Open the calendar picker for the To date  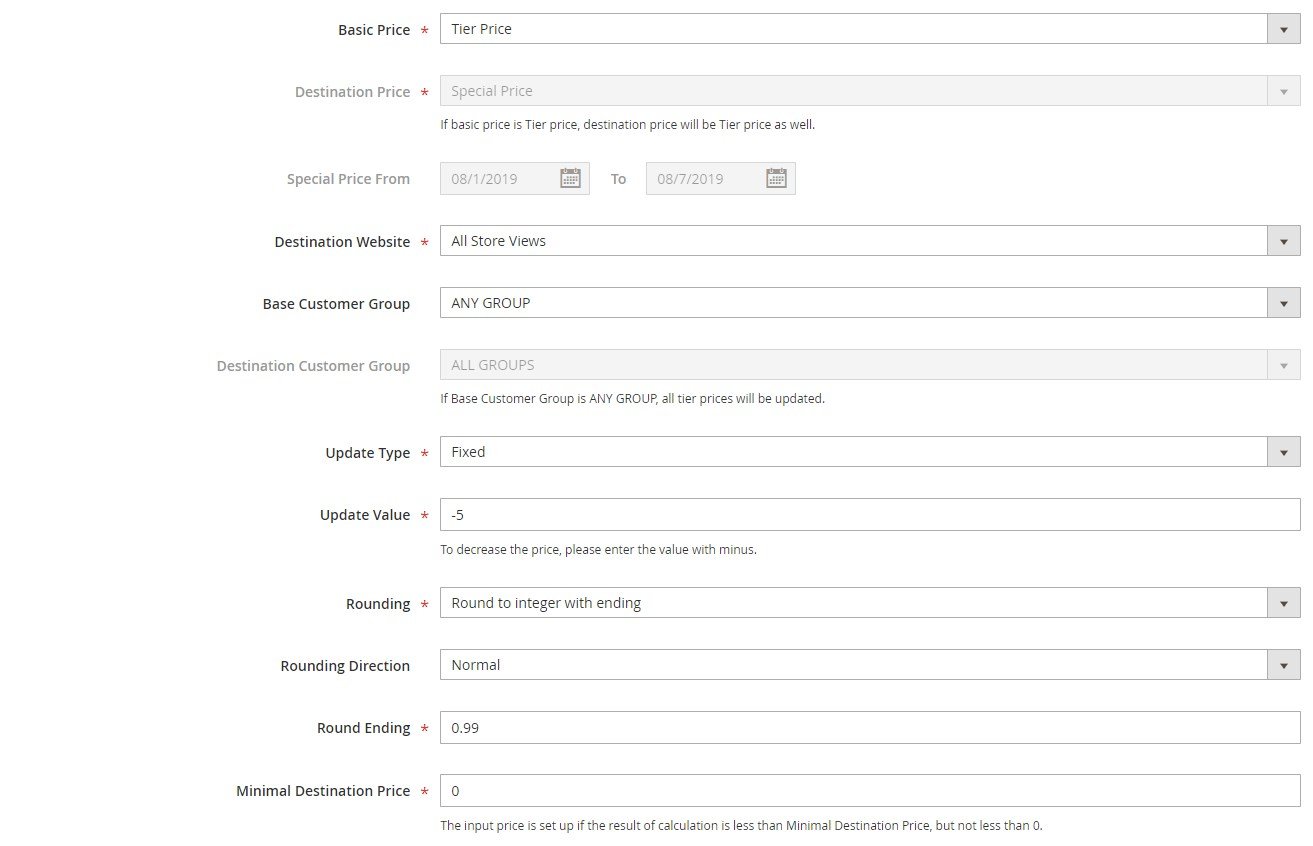pos(776,179)
